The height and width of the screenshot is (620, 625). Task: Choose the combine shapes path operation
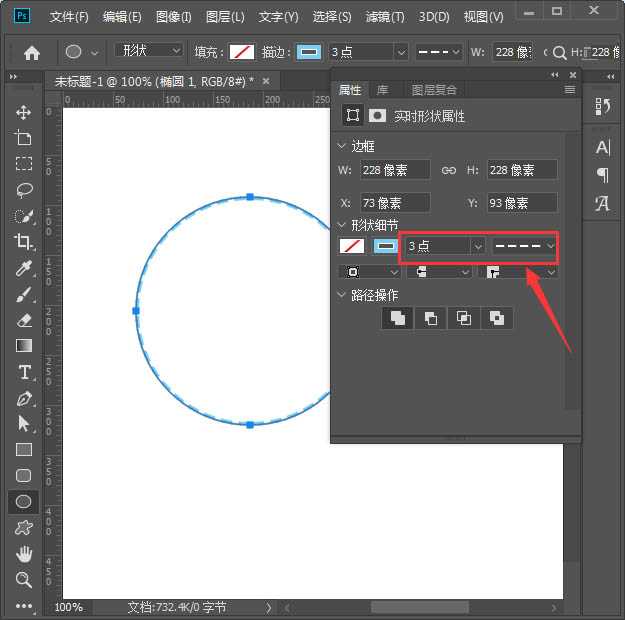pos(397,318)
